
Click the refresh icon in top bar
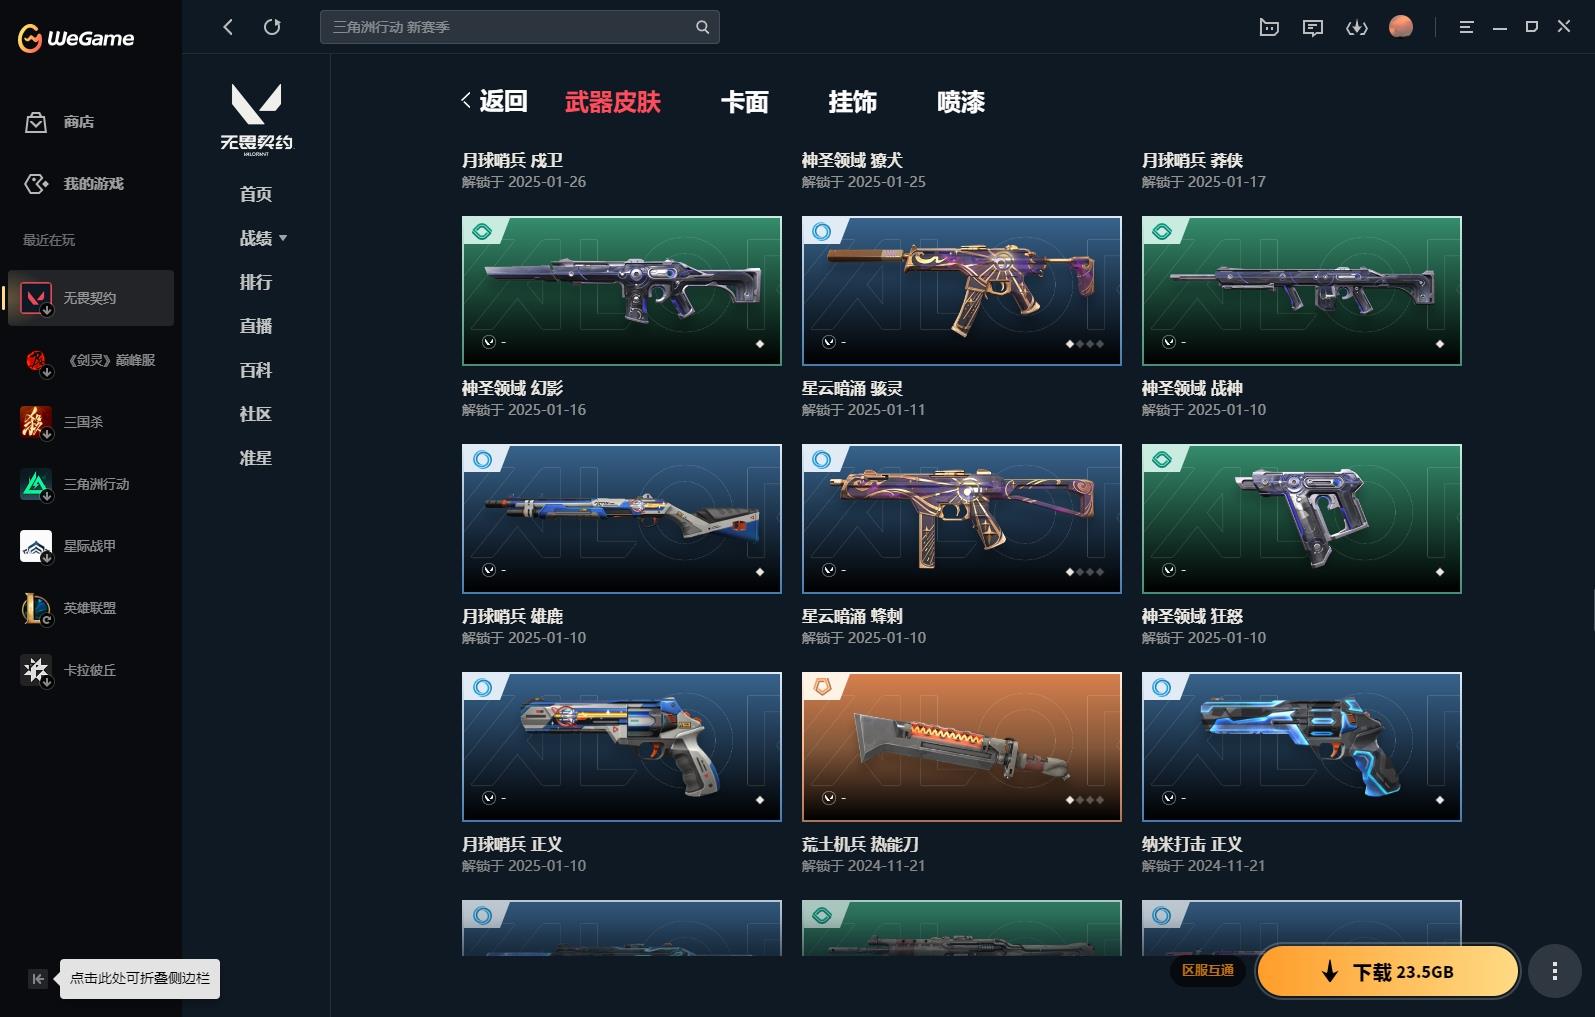coord(272,27)
